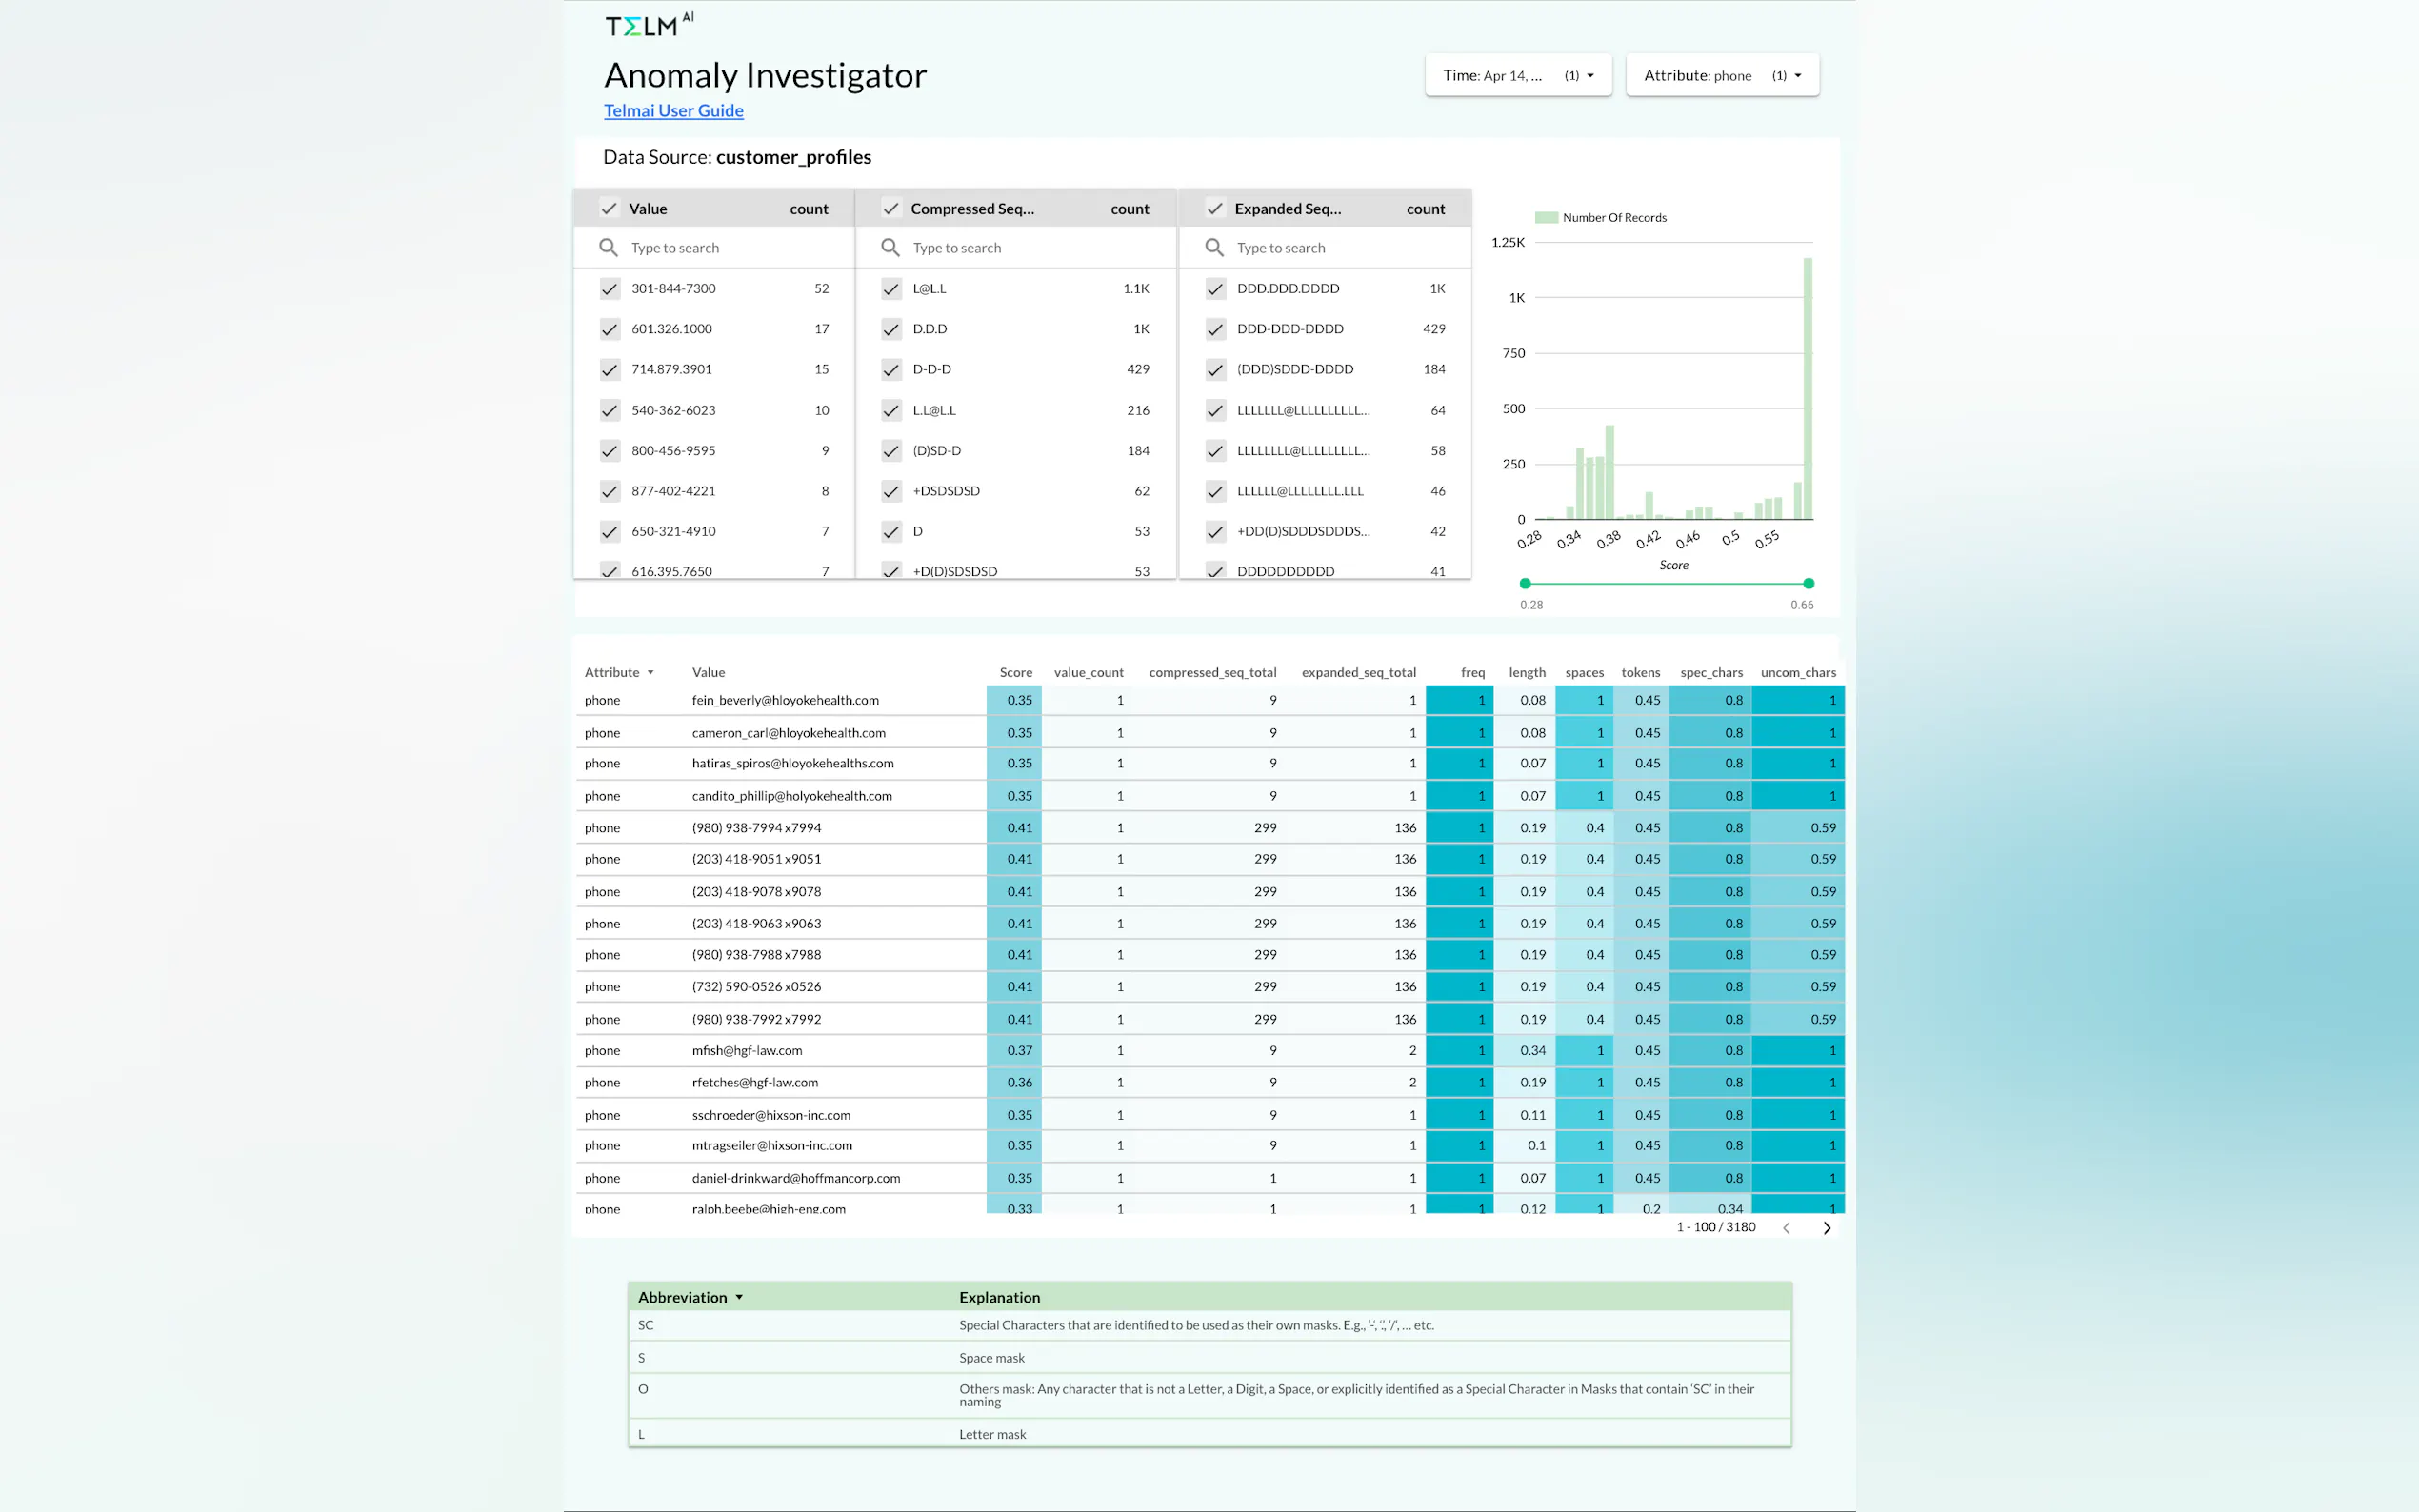Screen dimensions: 2419x1512
Task: Toggle select-all check in Value column header
Action: point(609,208)
